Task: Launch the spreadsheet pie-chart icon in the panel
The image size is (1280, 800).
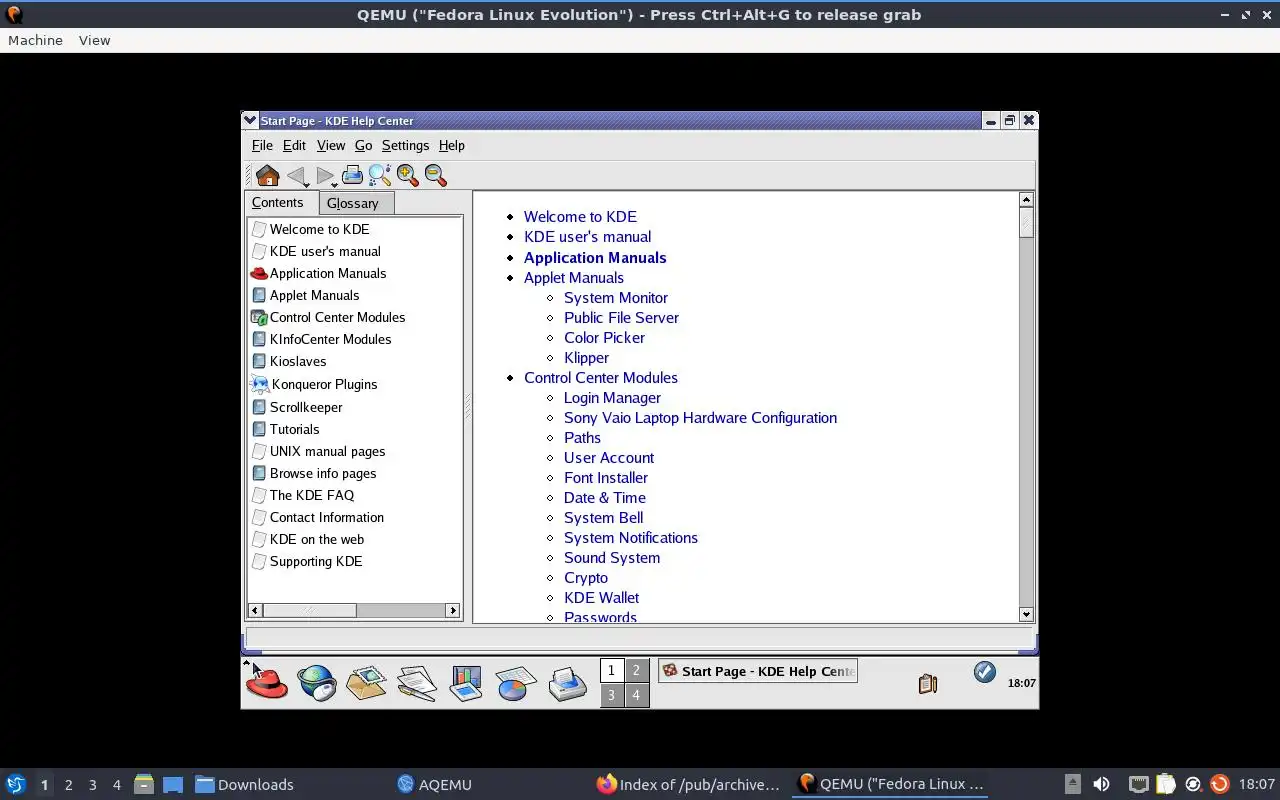Action: [x=516, y=683]
